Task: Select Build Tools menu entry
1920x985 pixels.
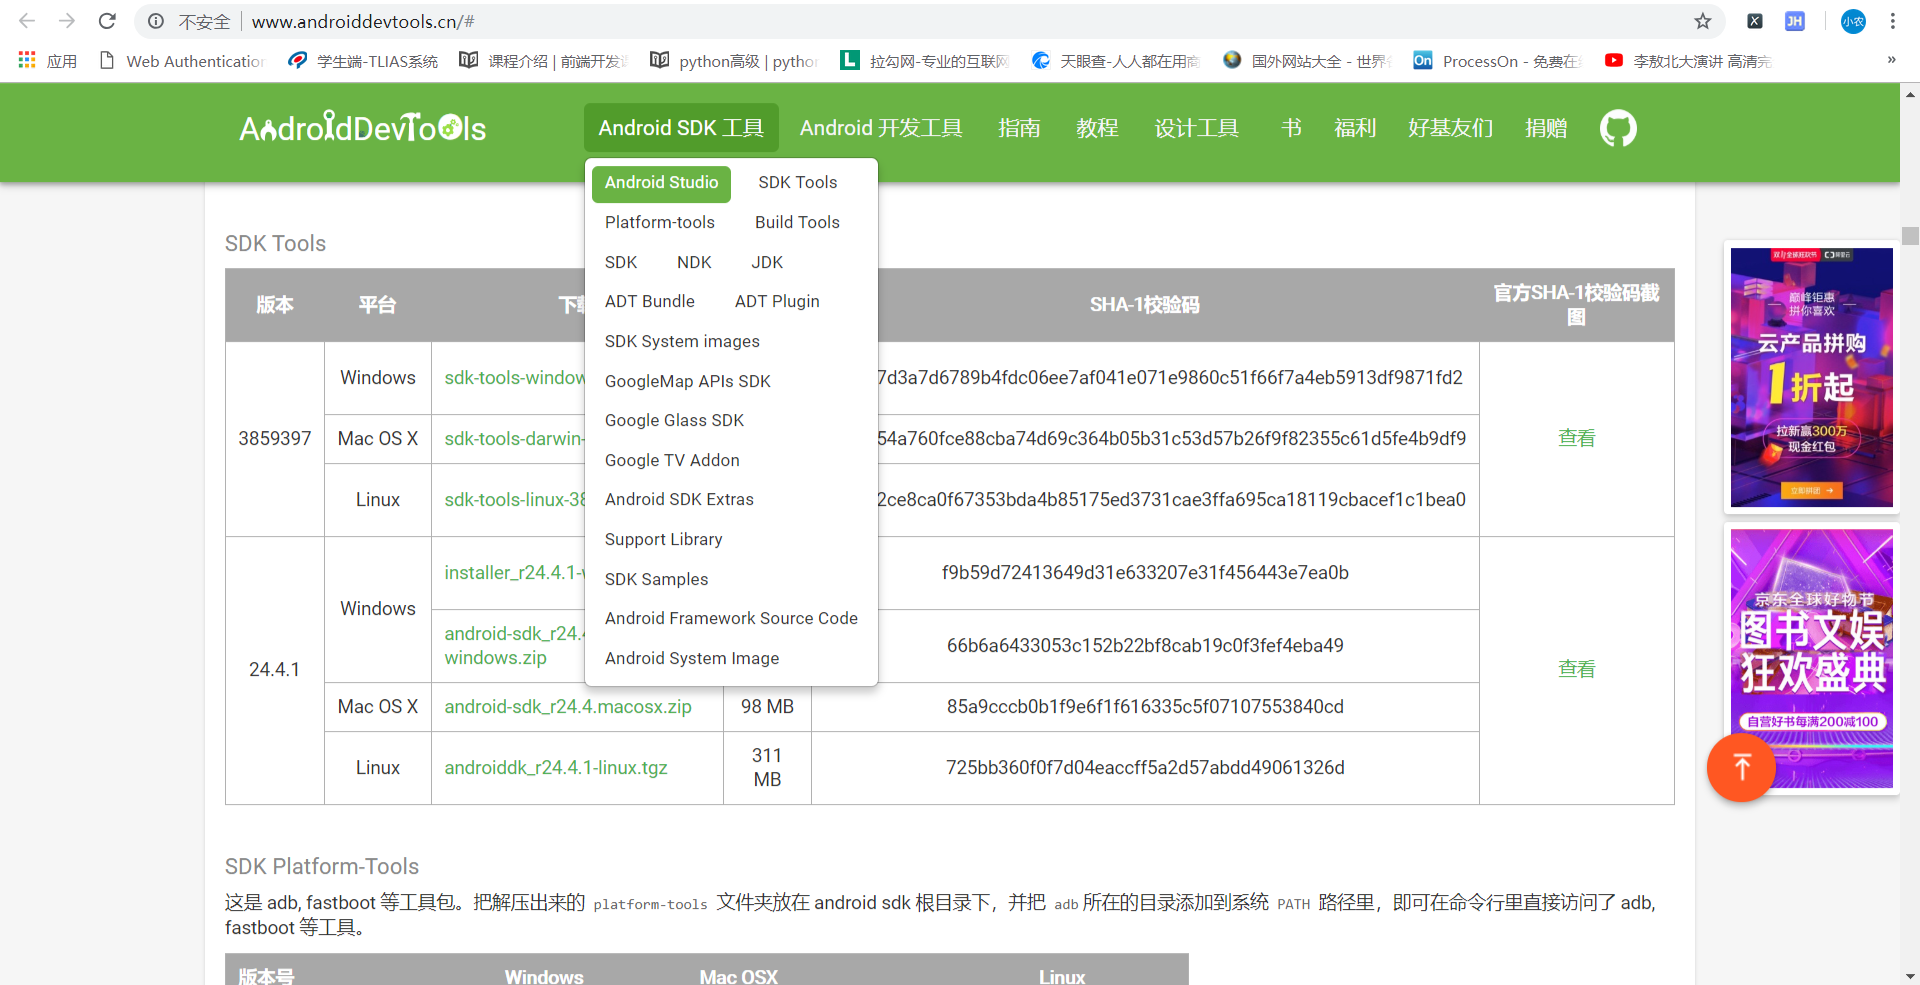Action: pos(797,222)
